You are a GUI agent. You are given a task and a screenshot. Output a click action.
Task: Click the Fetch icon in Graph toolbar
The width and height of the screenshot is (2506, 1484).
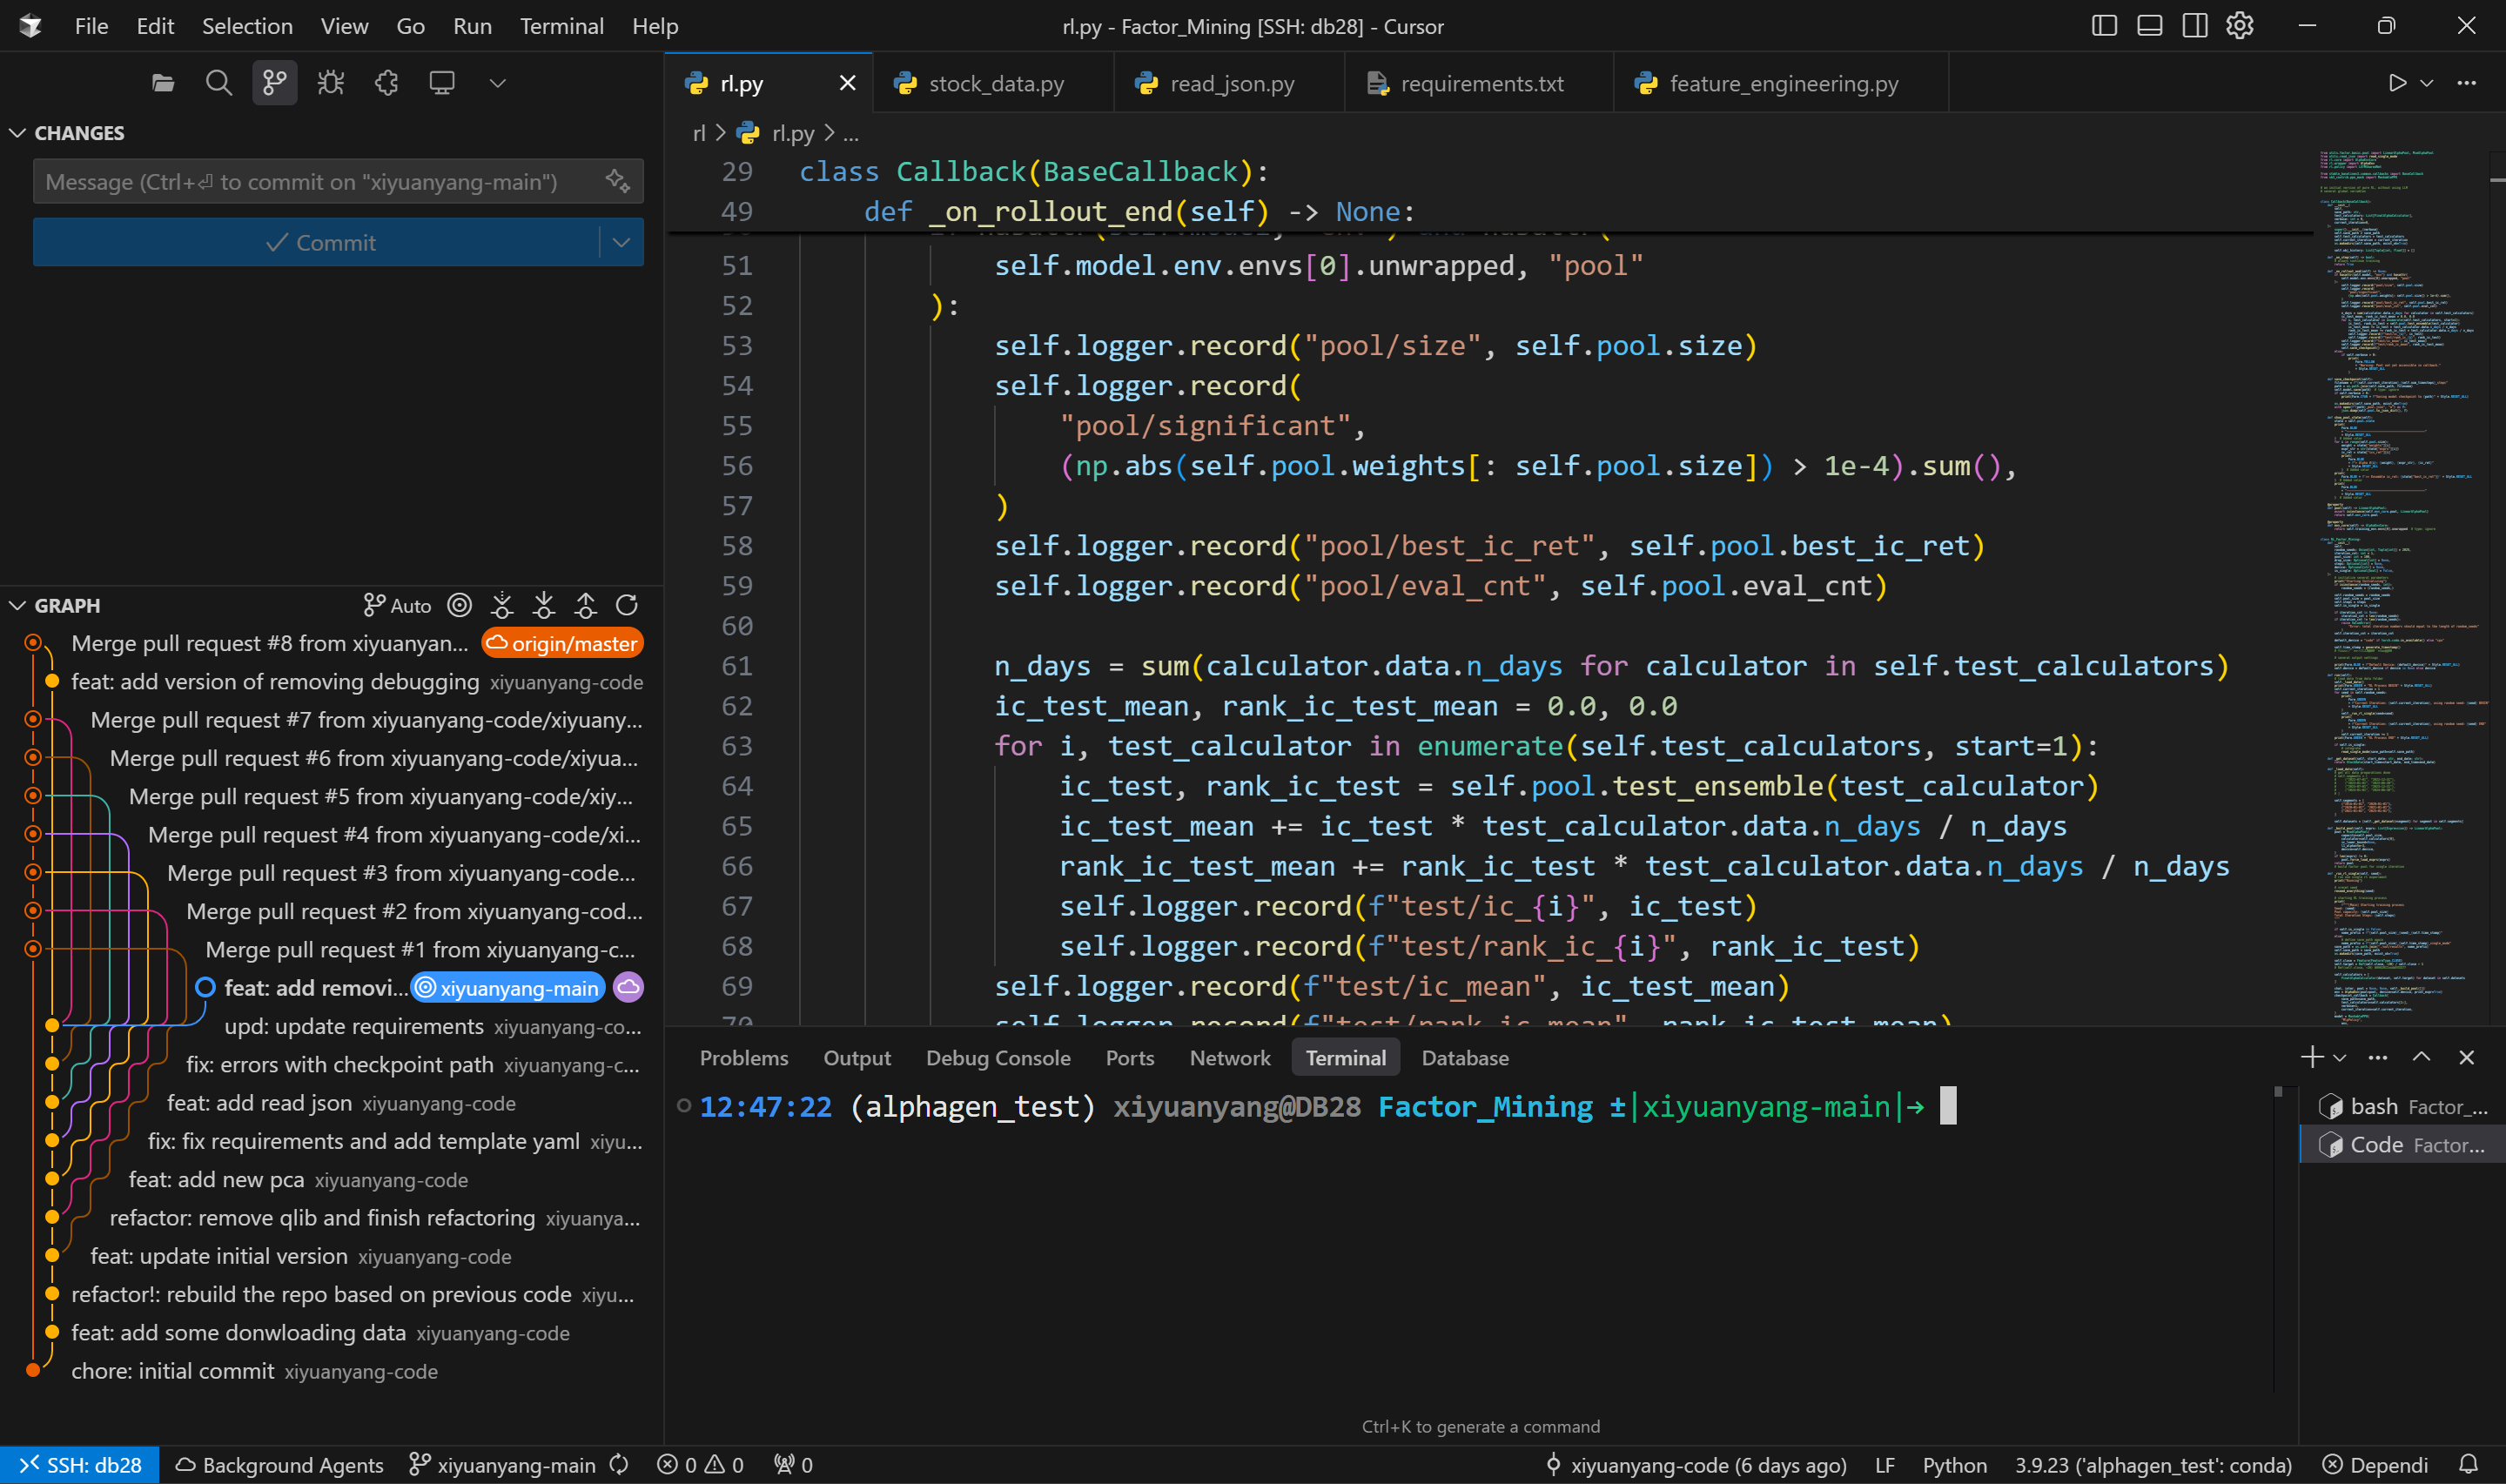(x=502, y=605)
